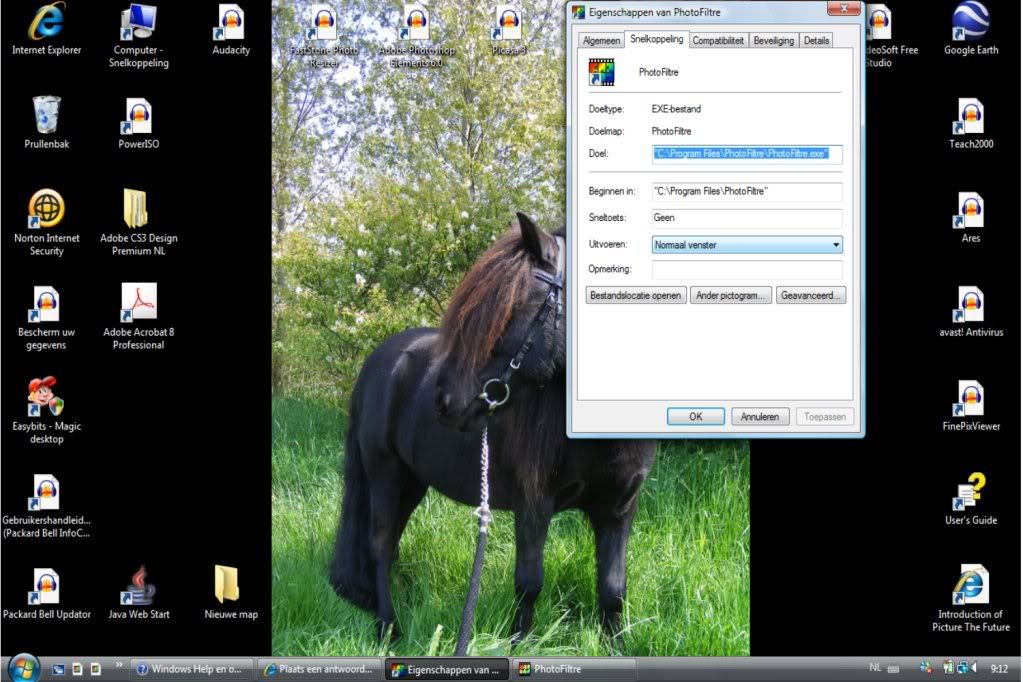Select the Java Web Start icon
The width and height of the screenshot is (1023, 682).
tap(139, 586)
